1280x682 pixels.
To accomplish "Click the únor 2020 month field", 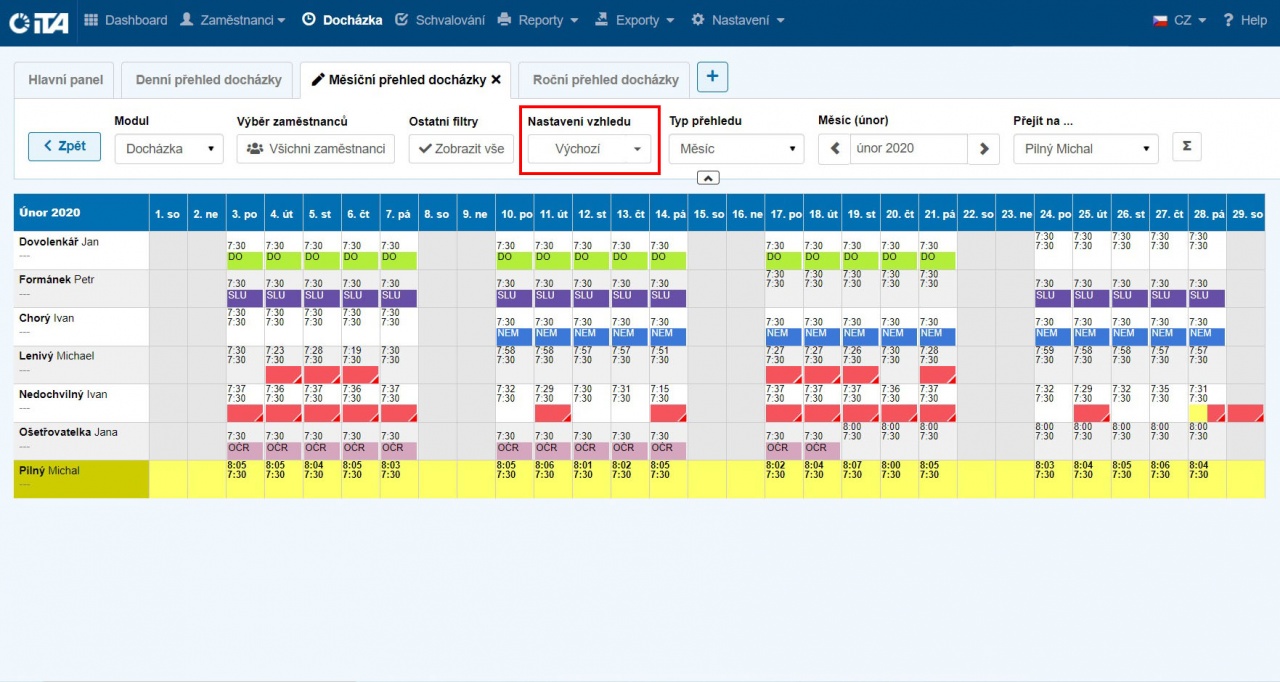I will point(908,149).
